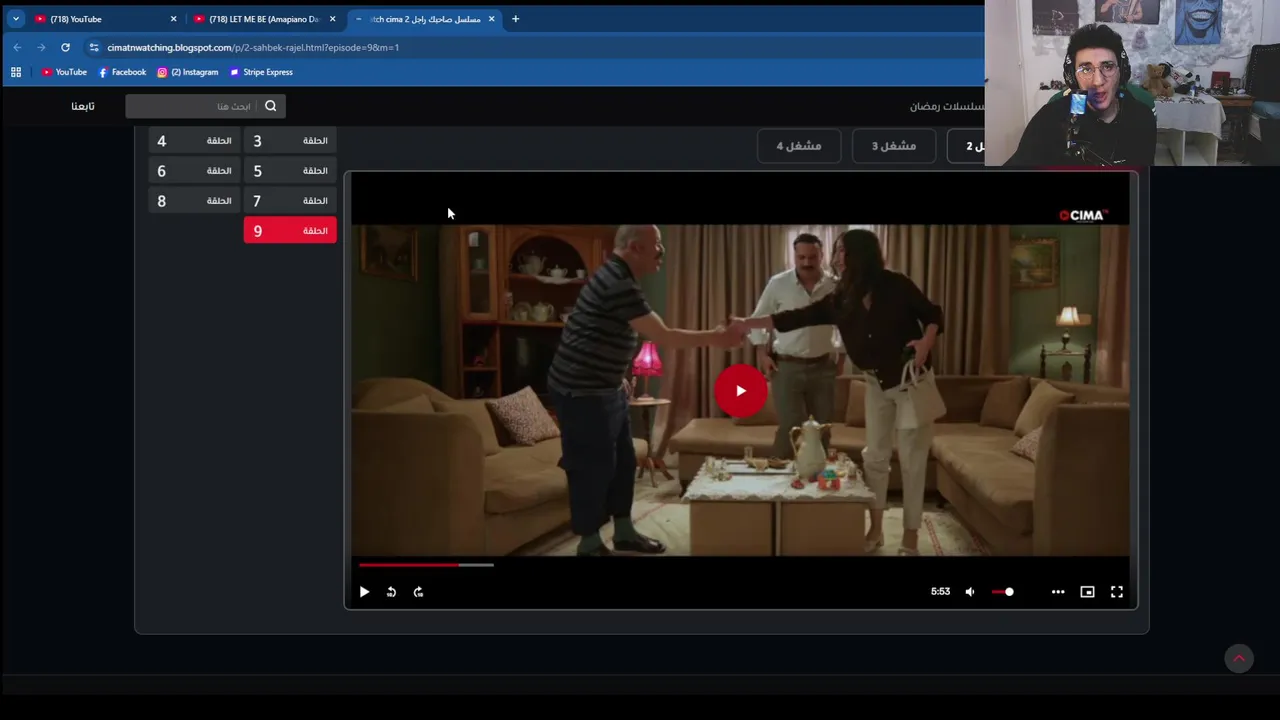The width and height of the screenshot is (1280, 720).
Task: Go back with the browser back arrow
Action: (x=17, y=47)
